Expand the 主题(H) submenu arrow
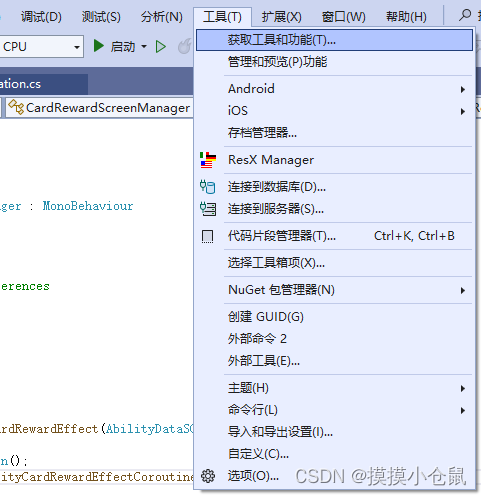 point(463,388)
